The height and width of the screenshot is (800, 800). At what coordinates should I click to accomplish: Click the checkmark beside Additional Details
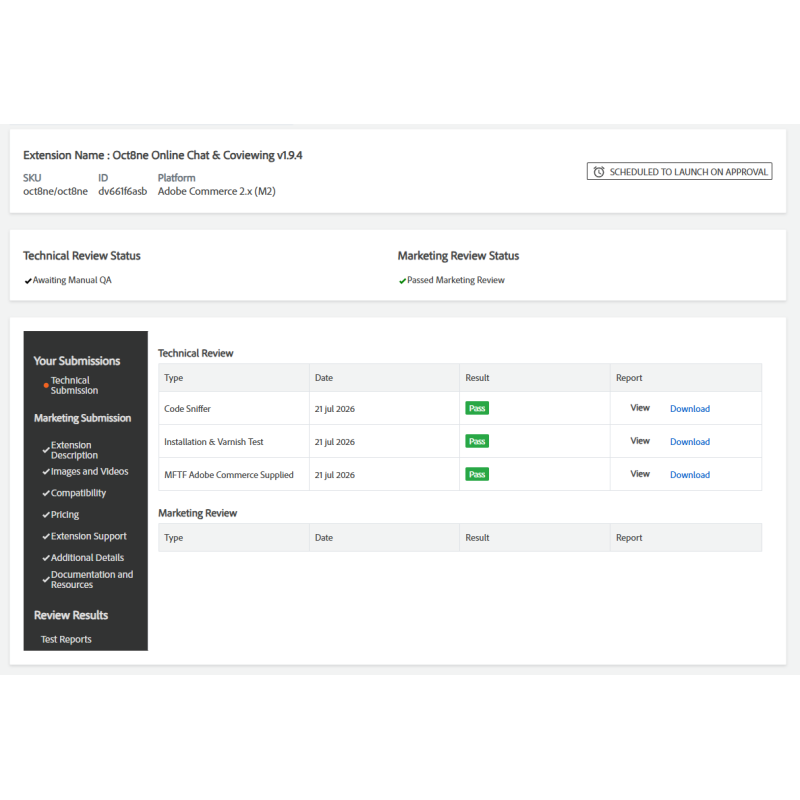pyautogui.click(x=46, y=558)
